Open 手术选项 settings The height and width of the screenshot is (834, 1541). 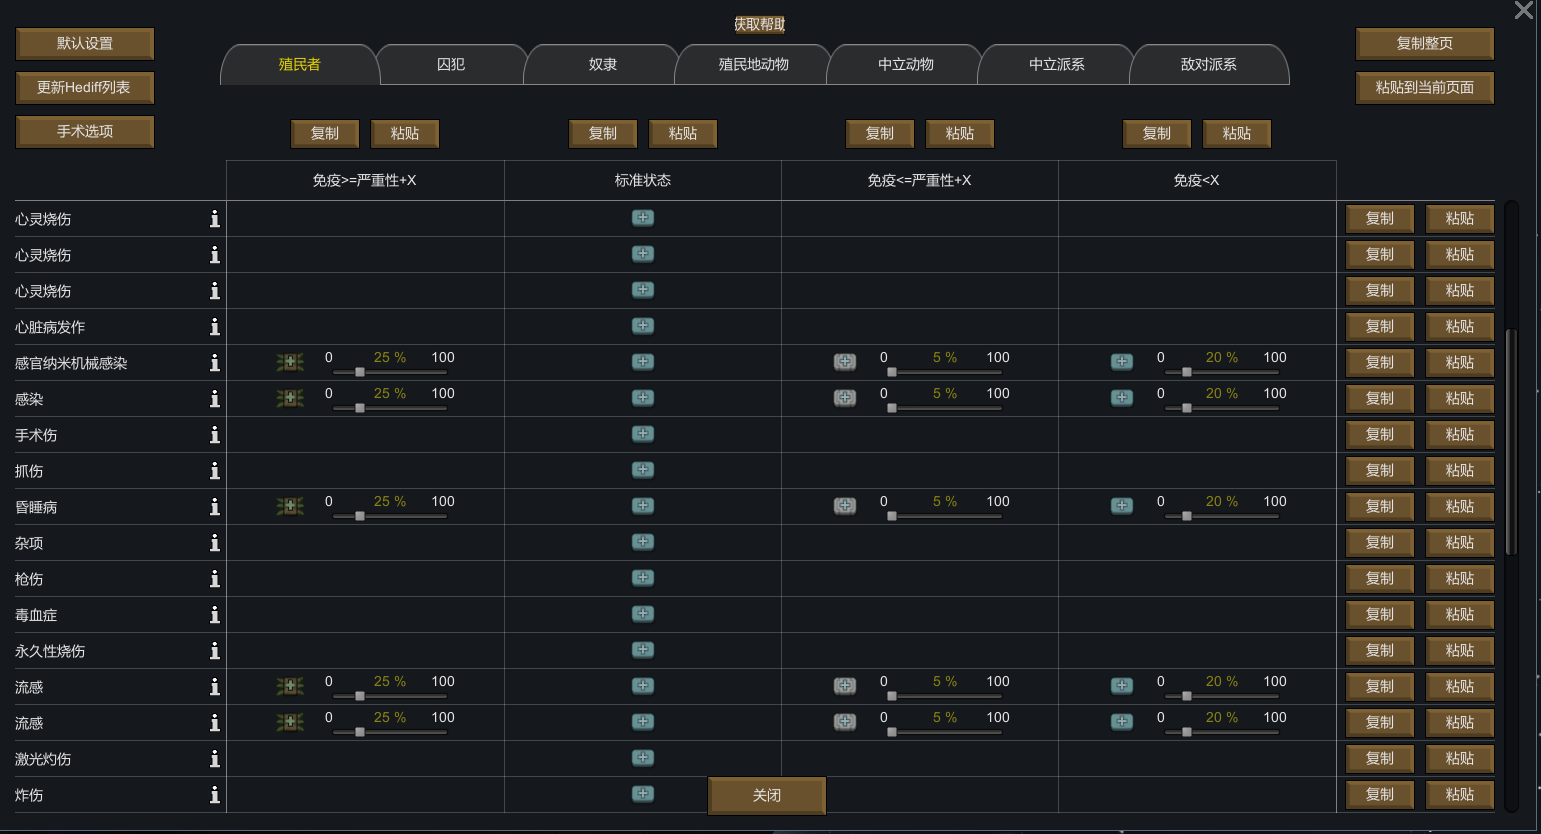pos(85,132)
